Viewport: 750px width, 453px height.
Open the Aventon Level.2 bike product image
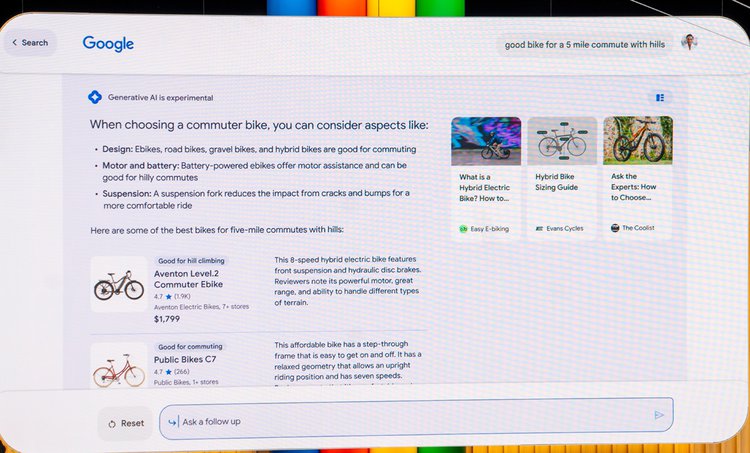tap(119, 285)
